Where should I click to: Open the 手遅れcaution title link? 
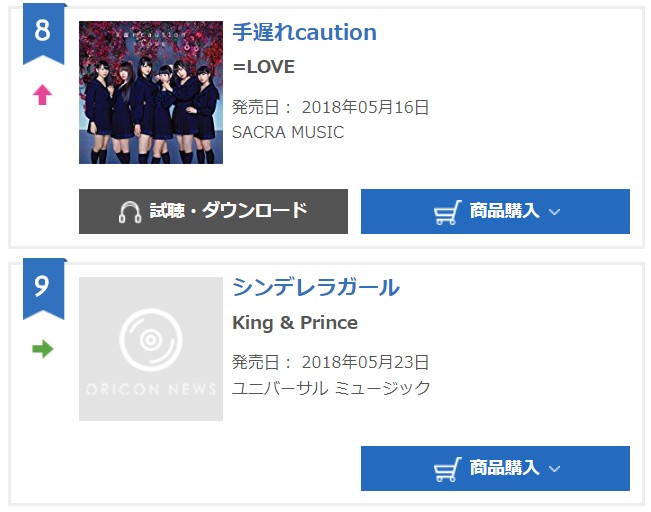click(x=304, y=32)
